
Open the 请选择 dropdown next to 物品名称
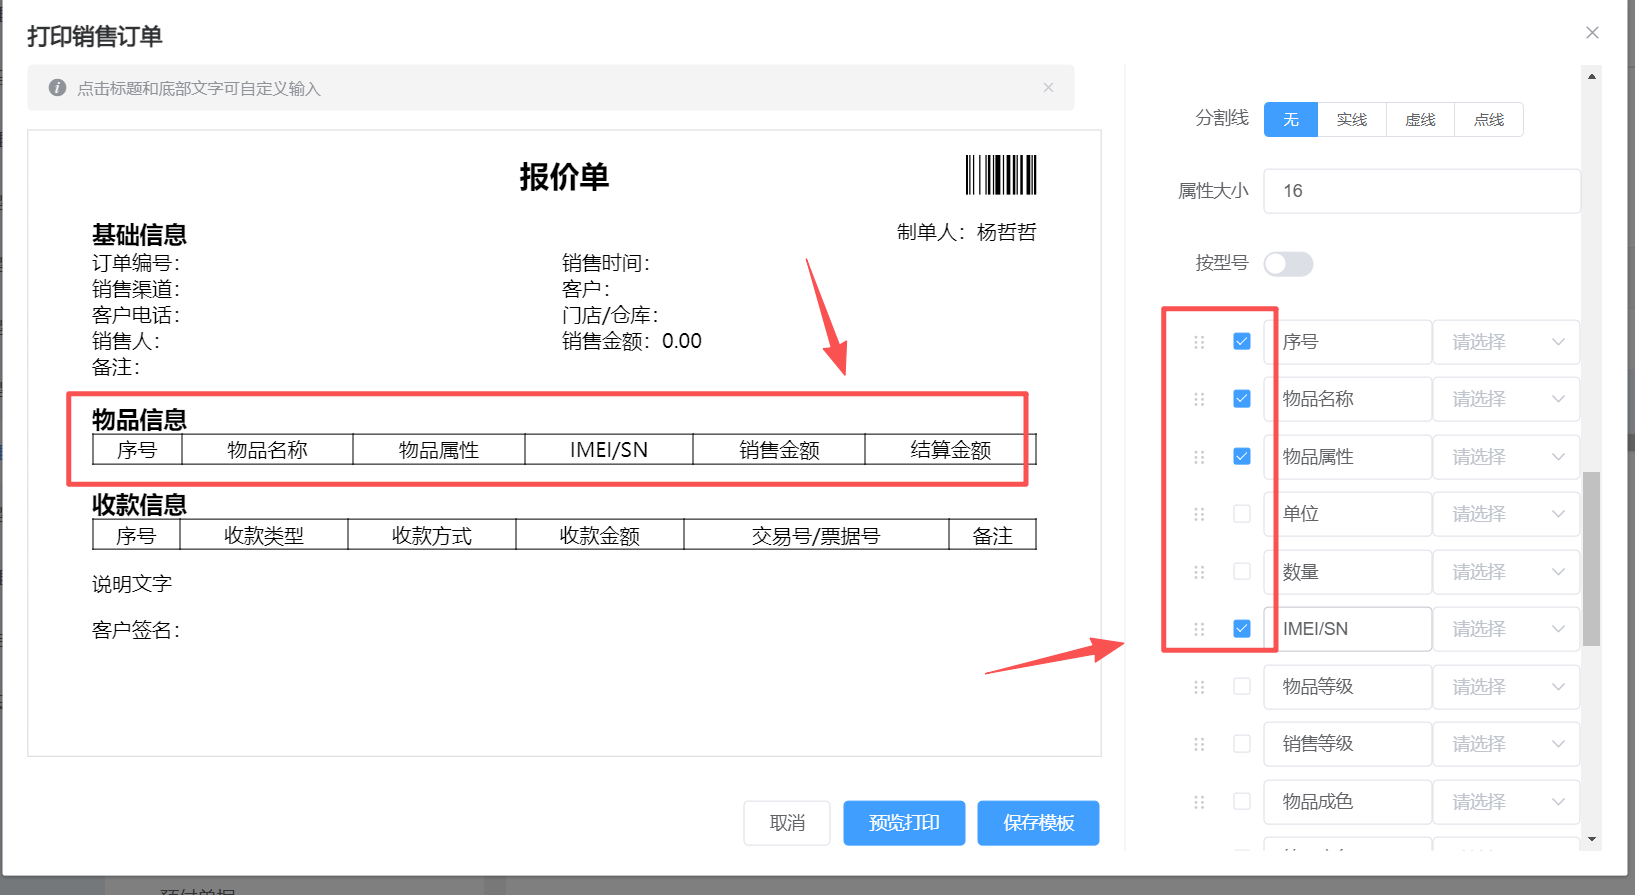click(1506, 399)
